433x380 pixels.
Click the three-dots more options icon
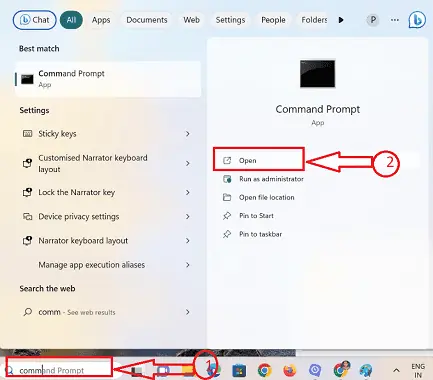pyautogui.click(x=395, y=20)
